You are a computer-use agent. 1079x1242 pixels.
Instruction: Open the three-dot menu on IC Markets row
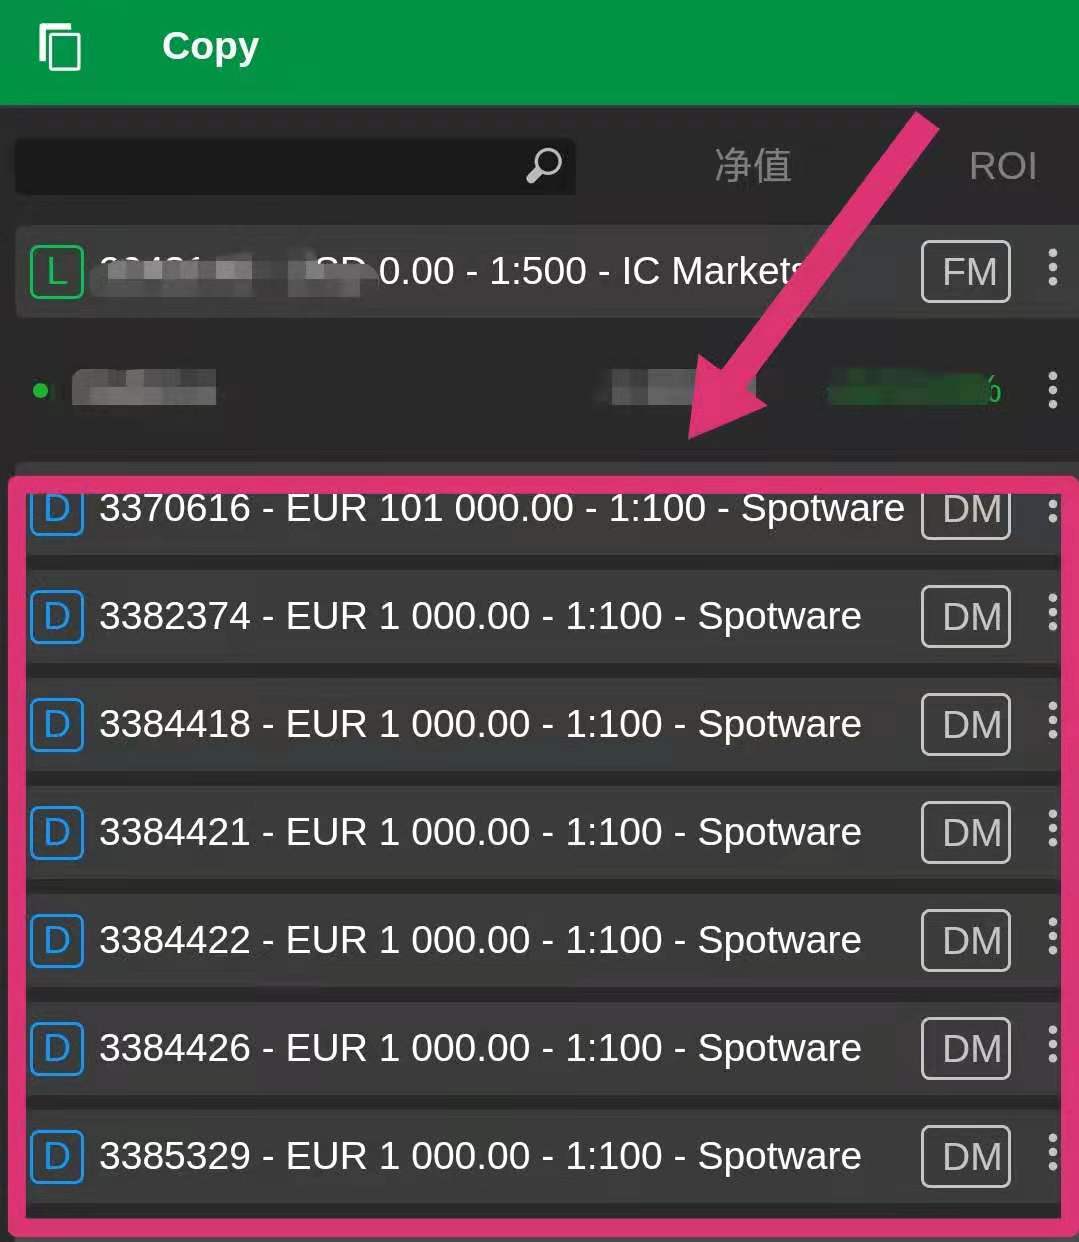pyautogui.click(x=1052, y=268)
